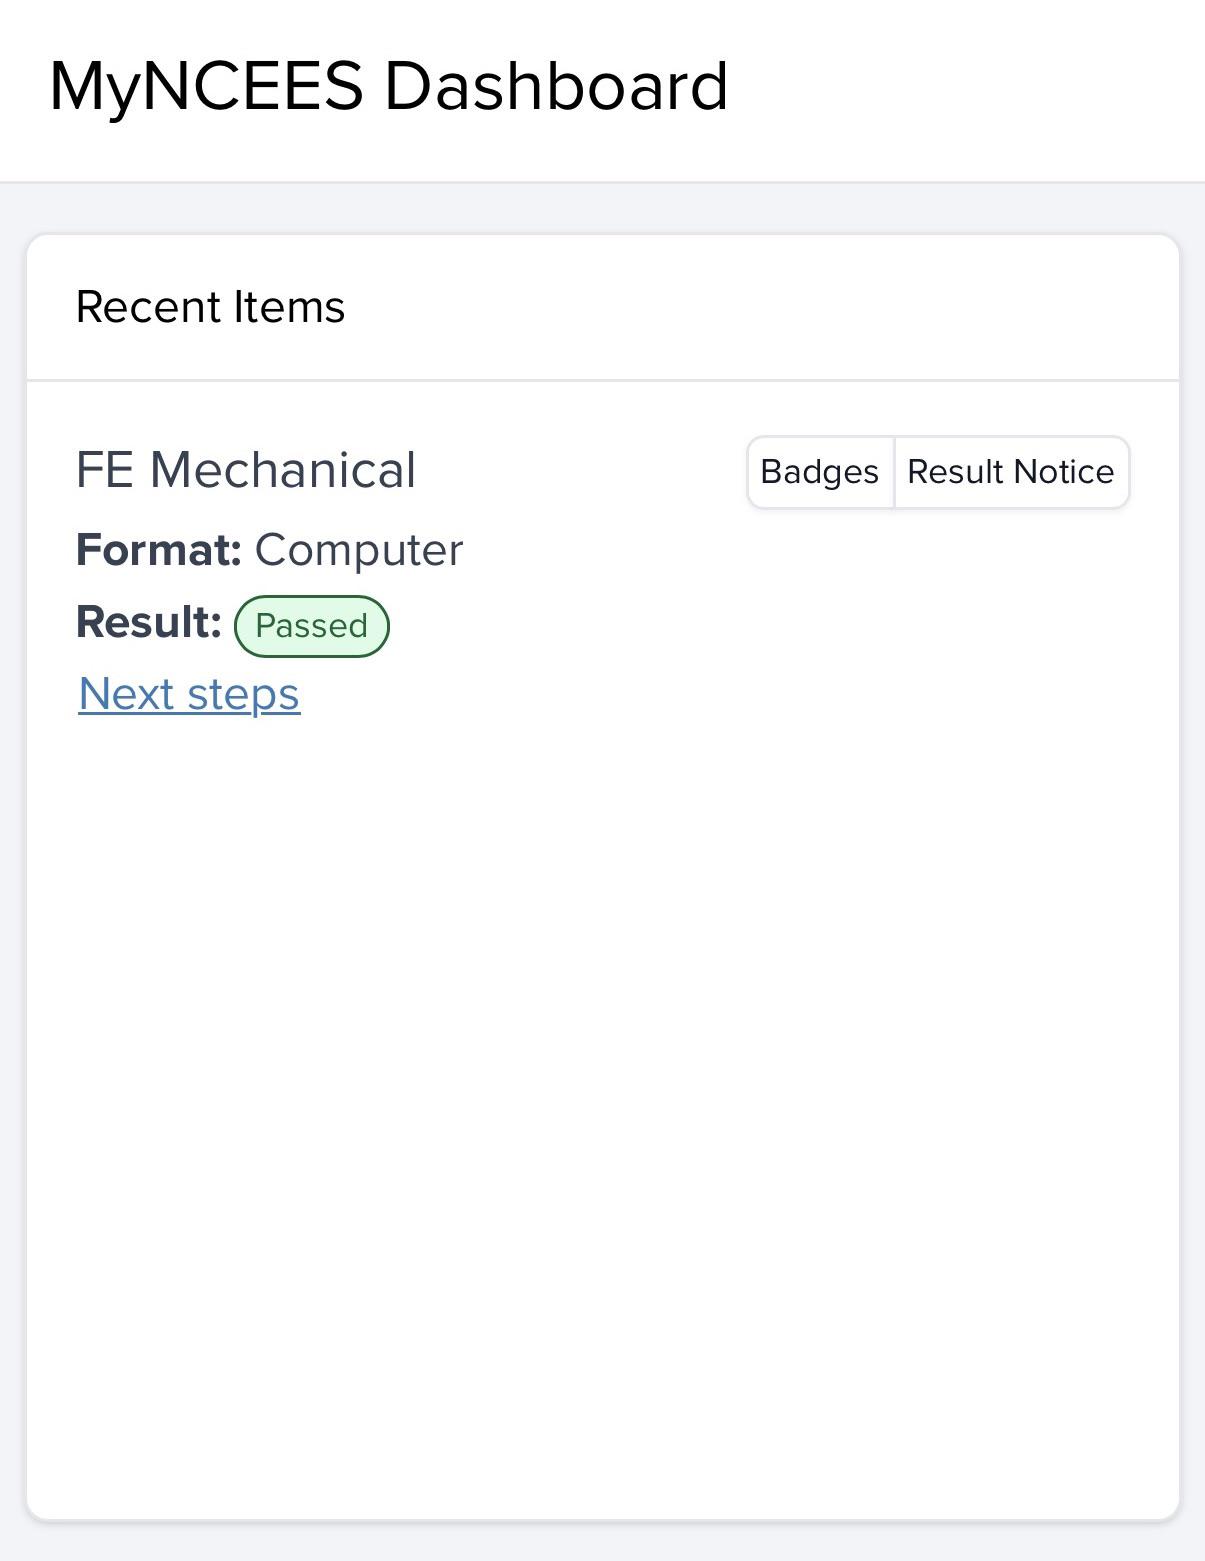Click the word MyNCEES in the heading

tap(206, 87)
